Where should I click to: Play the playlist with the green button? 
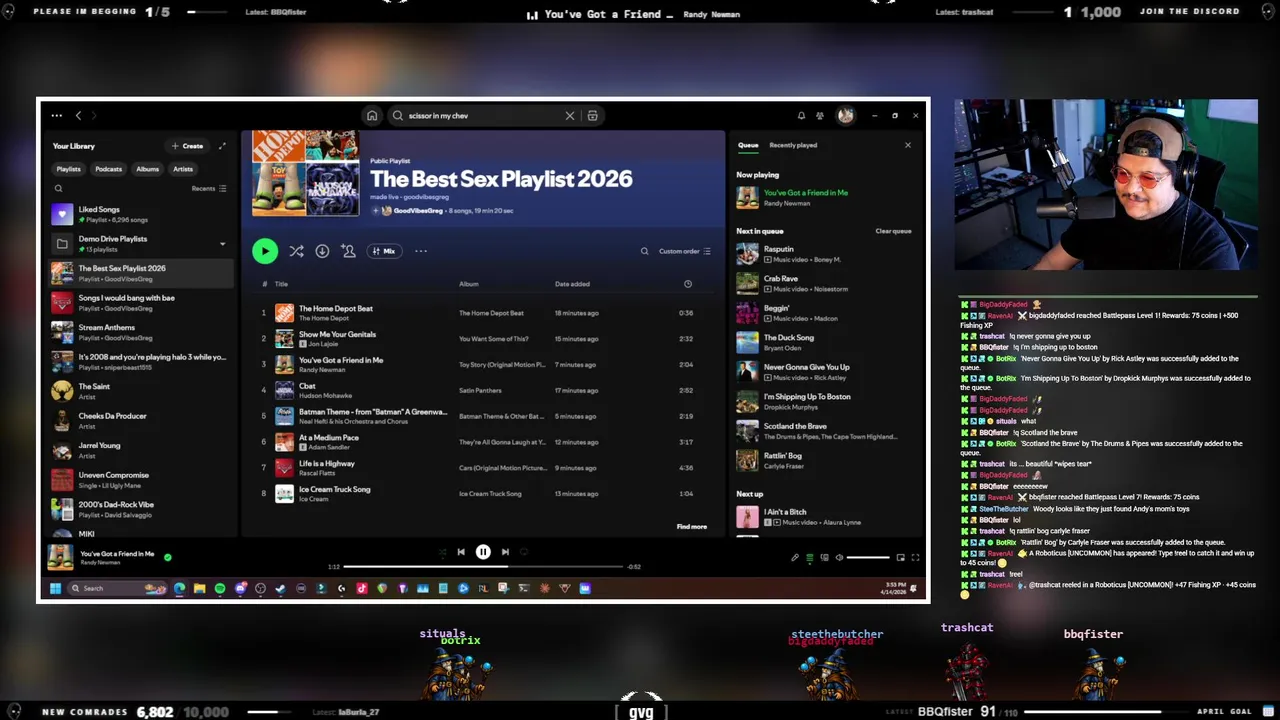click(x=265, y=251)
